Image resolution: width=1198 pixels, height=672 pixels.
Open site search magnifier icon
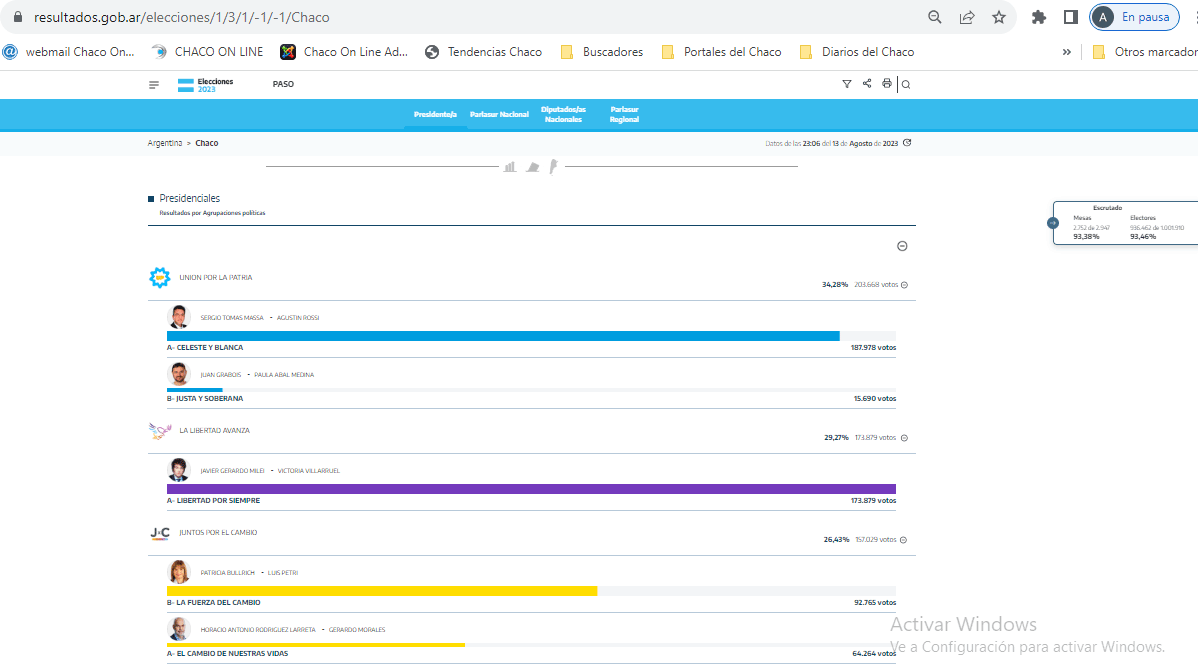click(906, 85)
